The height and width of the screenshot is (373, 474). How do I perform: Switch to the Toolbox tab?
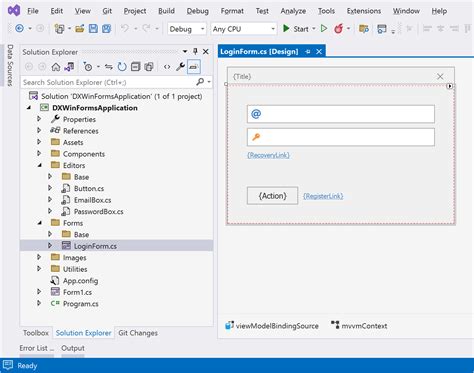pyautogui.click(x=36, y=333)
